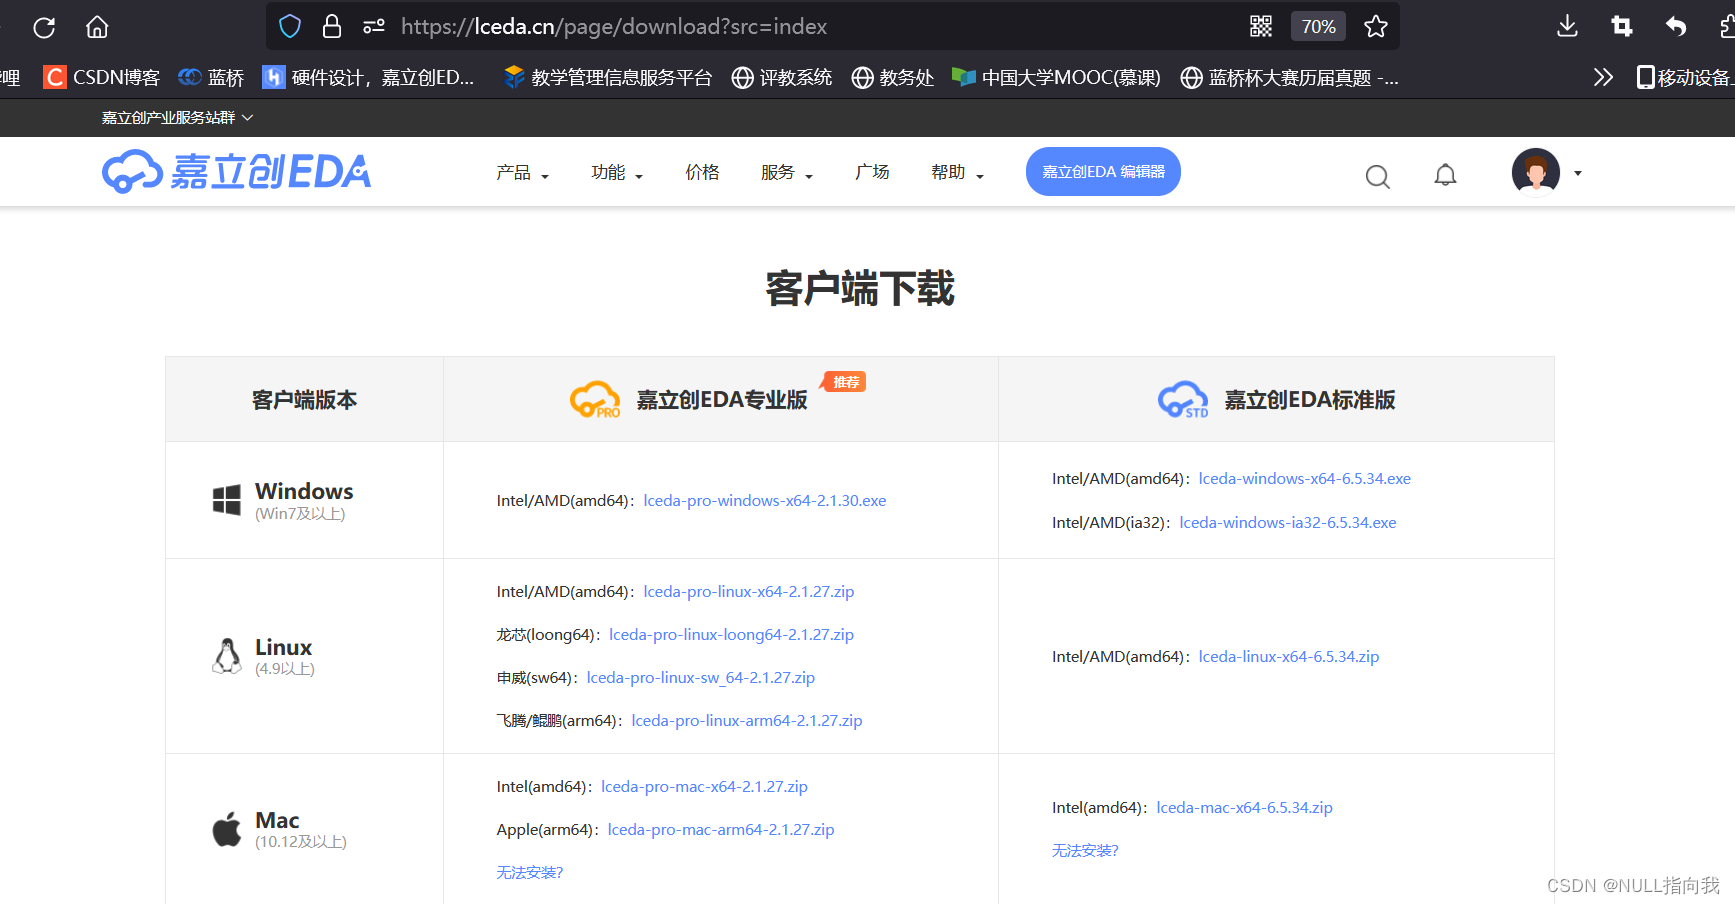Download lceda-pro-mac-x64-2.1.27.zip

coord(704,787)
